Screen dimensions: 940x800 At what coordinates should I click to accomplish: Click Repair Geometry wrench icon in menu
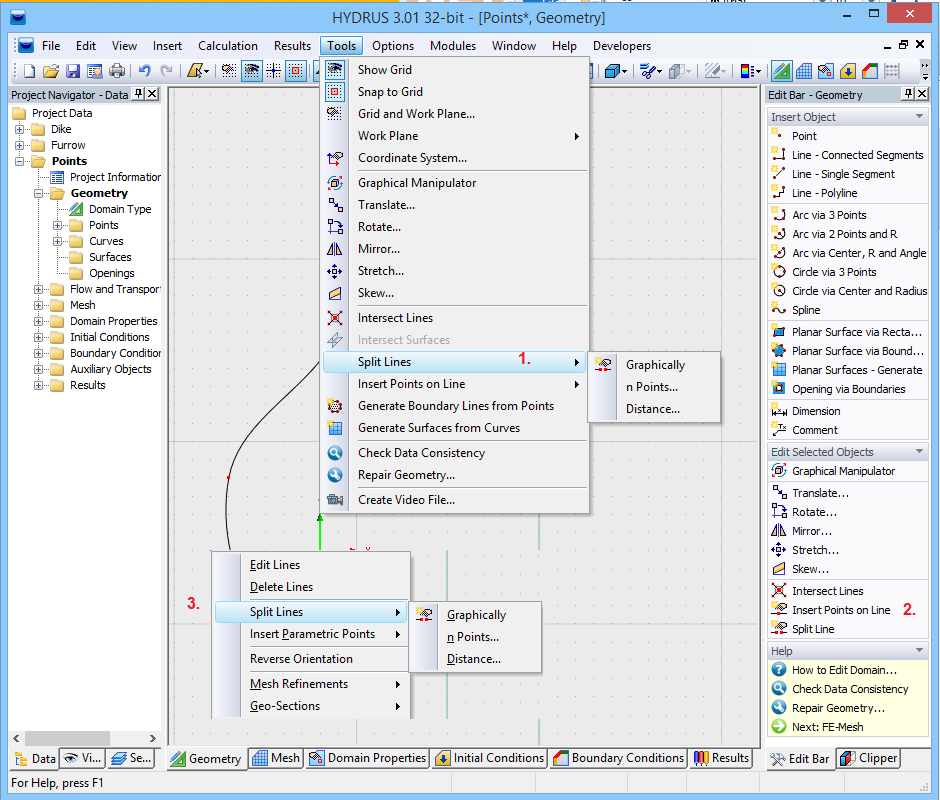tap(335, 475)
